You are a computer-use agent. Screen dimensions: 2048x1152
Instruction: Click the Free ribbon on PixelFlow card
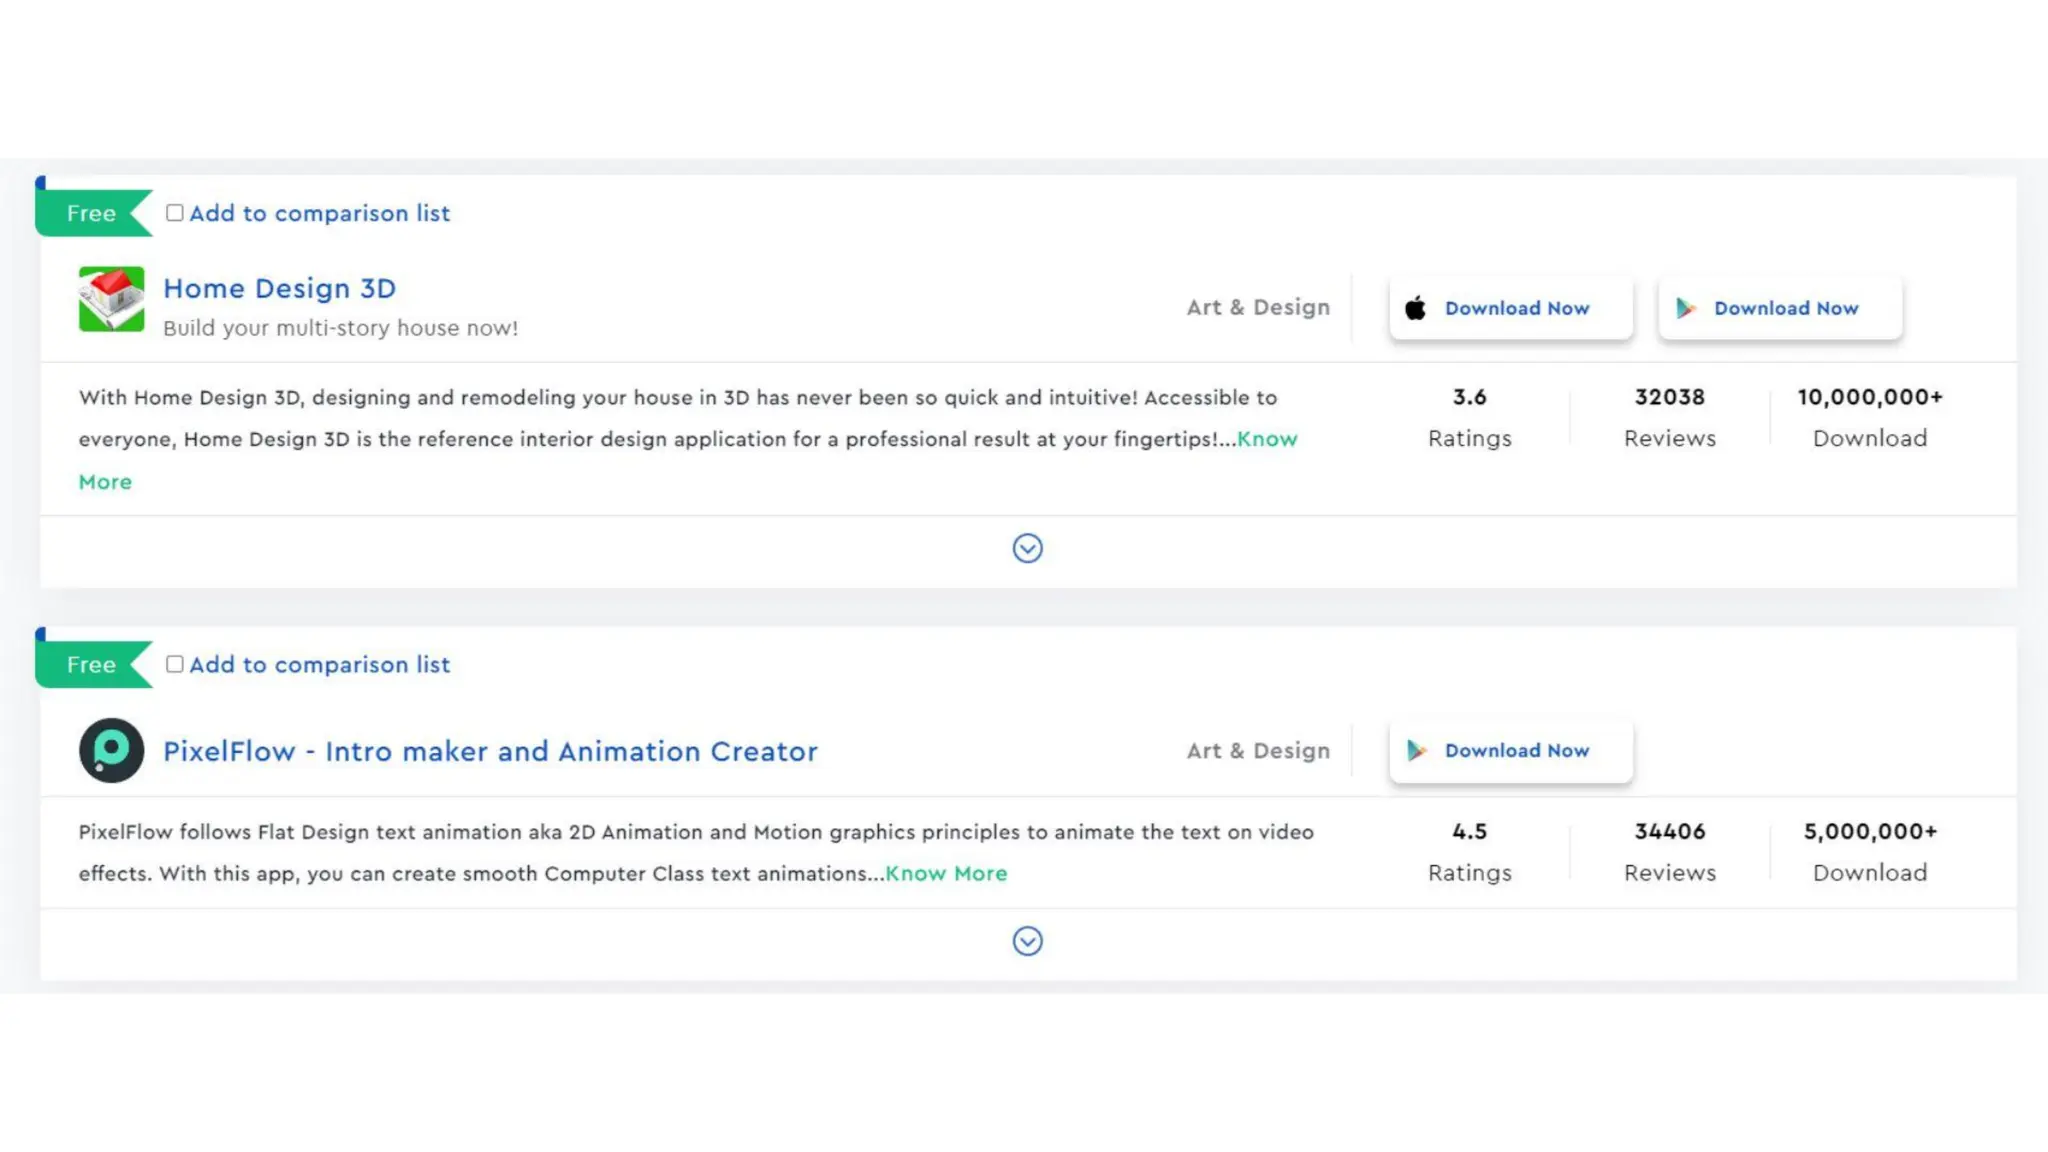(91, 664)
